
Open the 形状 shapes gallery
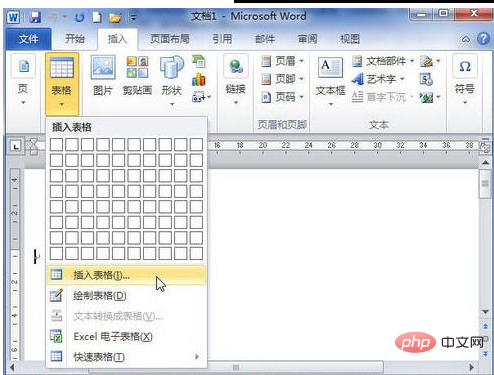click(172, 81)
